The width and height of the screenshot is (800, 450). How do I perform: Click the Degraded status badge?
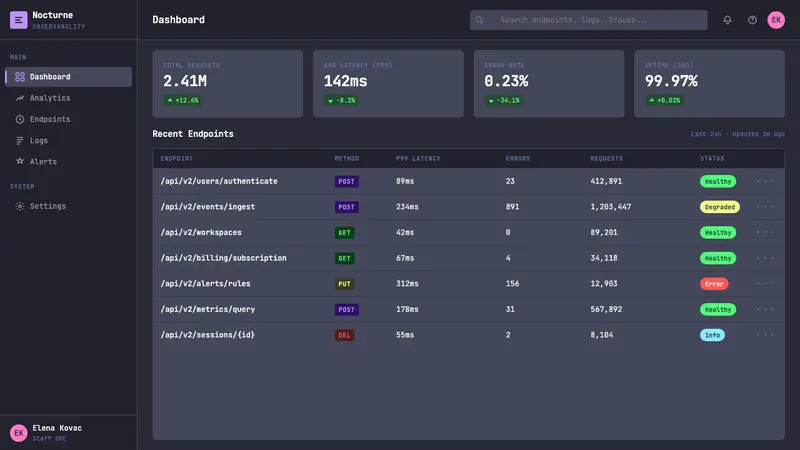point(719,207)
